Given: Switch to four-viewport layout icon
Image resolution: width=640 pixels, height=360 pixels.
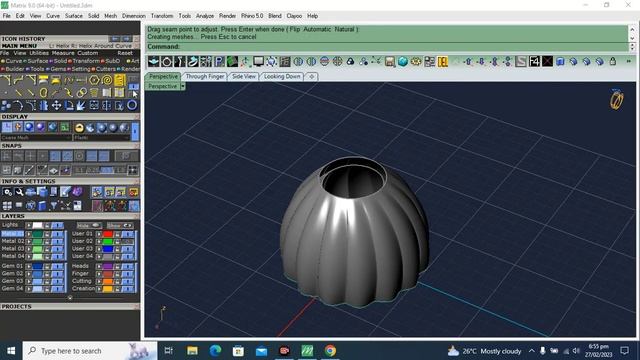Looking at the screenshot, I should tap(7, 206).
